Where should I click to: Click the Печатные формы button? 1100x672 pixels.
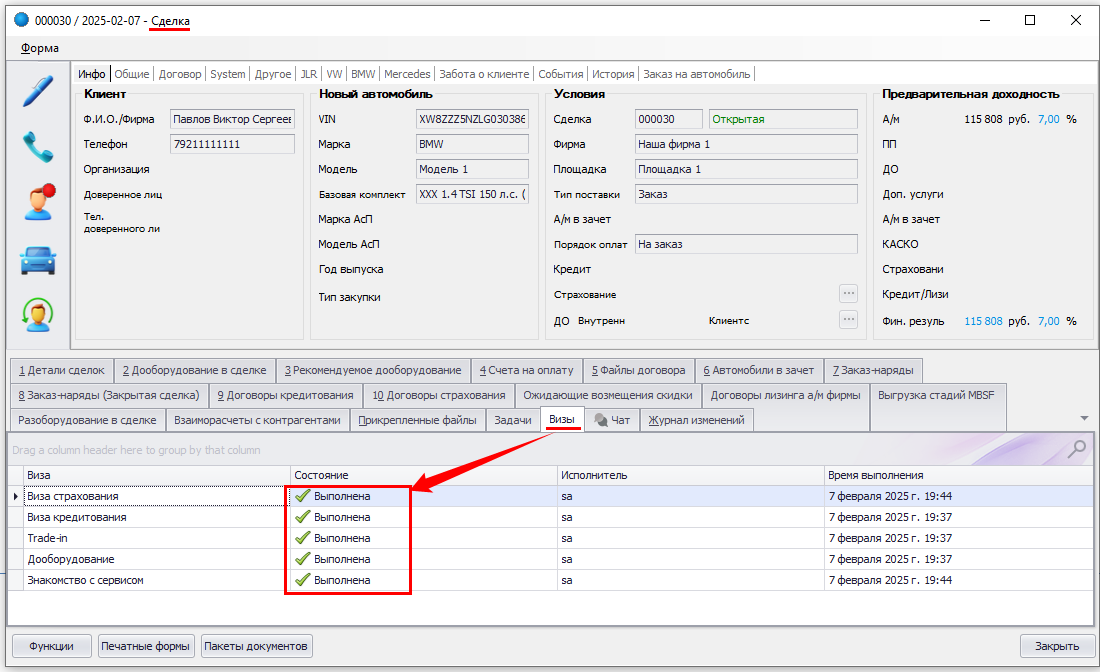[x=146, y=646]
